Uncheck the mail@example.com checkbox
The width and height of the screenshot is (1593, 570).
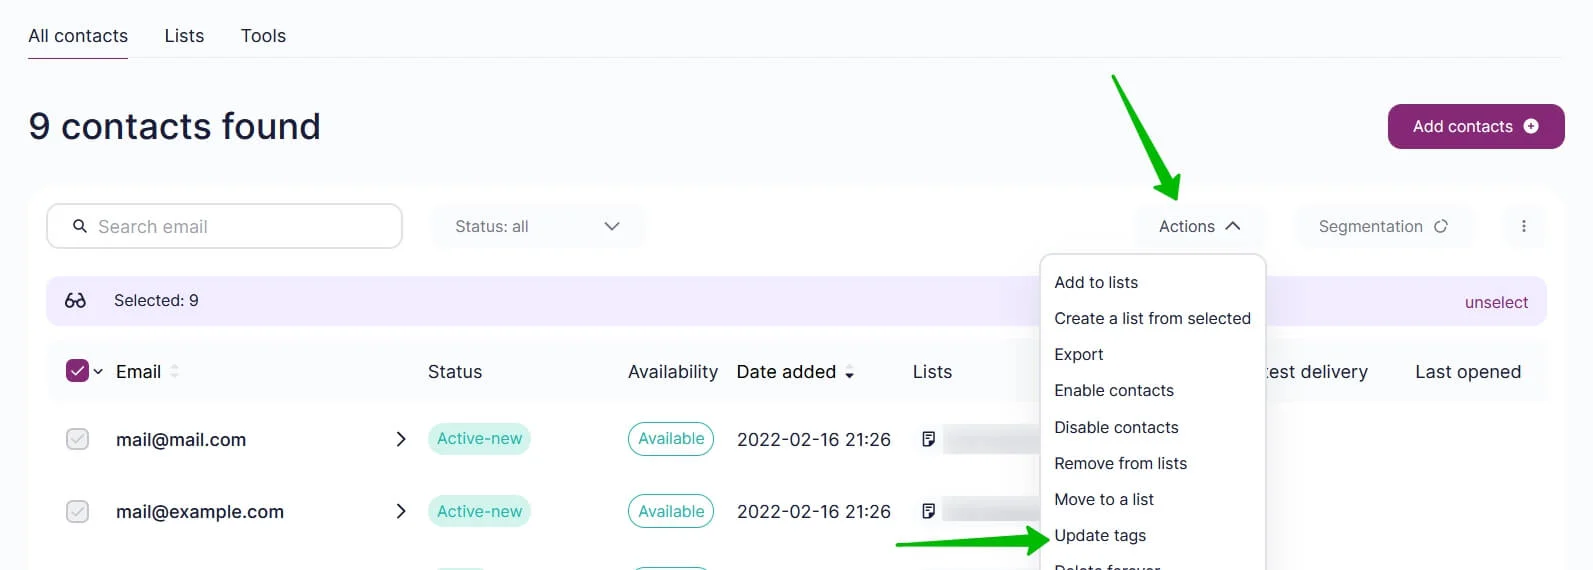coord(77,511)
